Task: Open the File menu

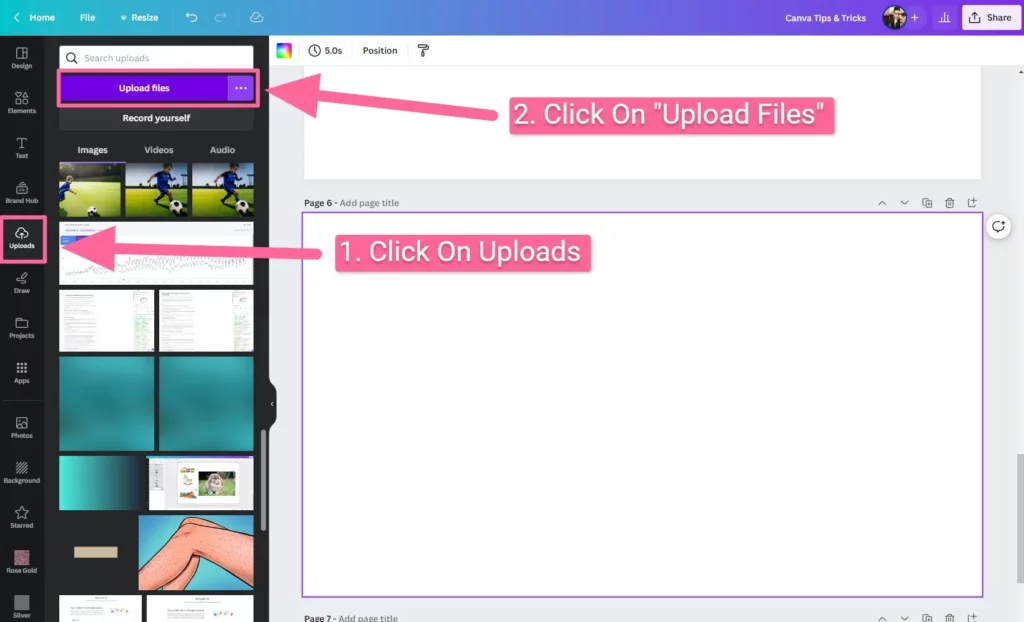Action: pos(87,18)
